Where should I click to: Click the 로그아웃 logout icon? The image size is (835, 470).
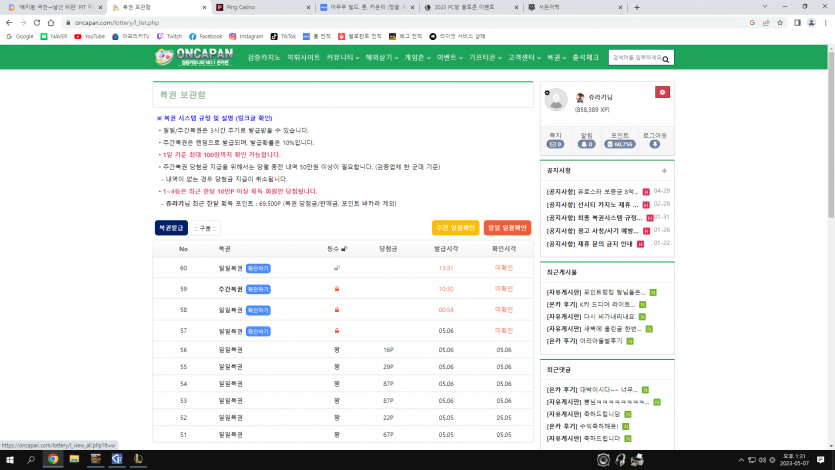654,144
